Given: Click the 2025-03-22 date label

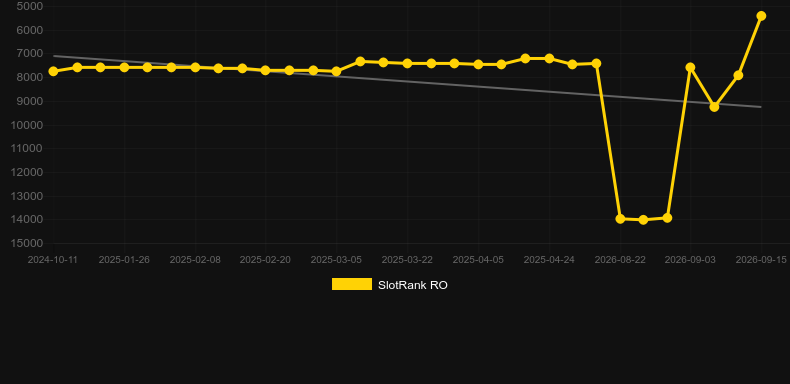Looking at the screenshot, I should pos(407,260).
